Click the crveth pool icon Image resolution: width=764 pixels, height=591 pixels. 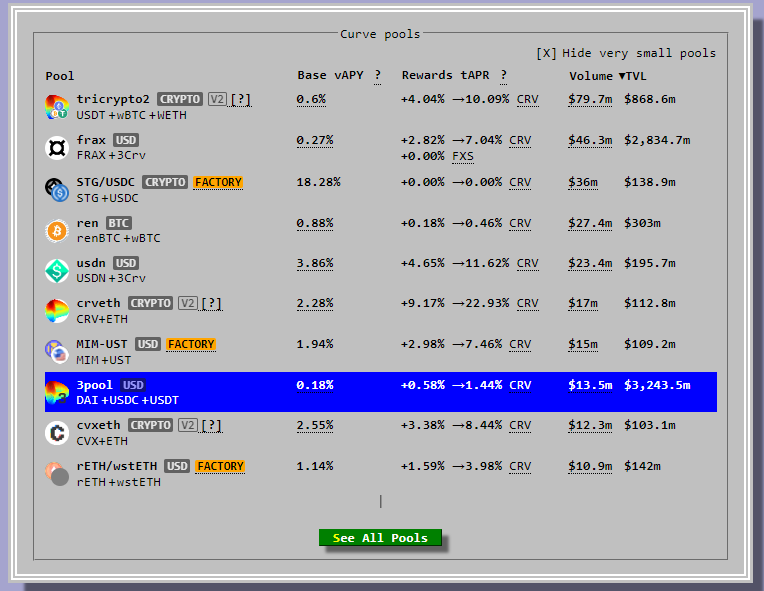click(x=57, y=311)
